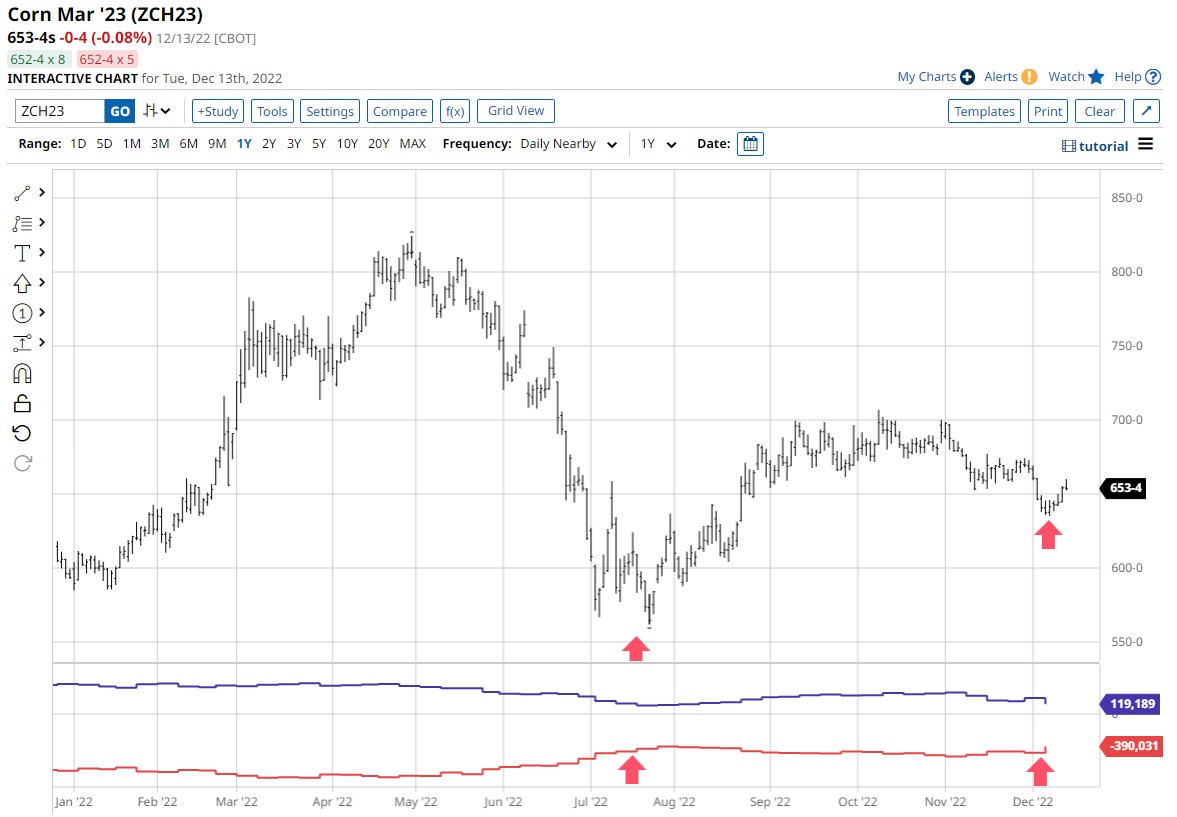Open the 1Y period dropdown
Image resolution: width=1177 pixels, height=817 pixels.
658,143
